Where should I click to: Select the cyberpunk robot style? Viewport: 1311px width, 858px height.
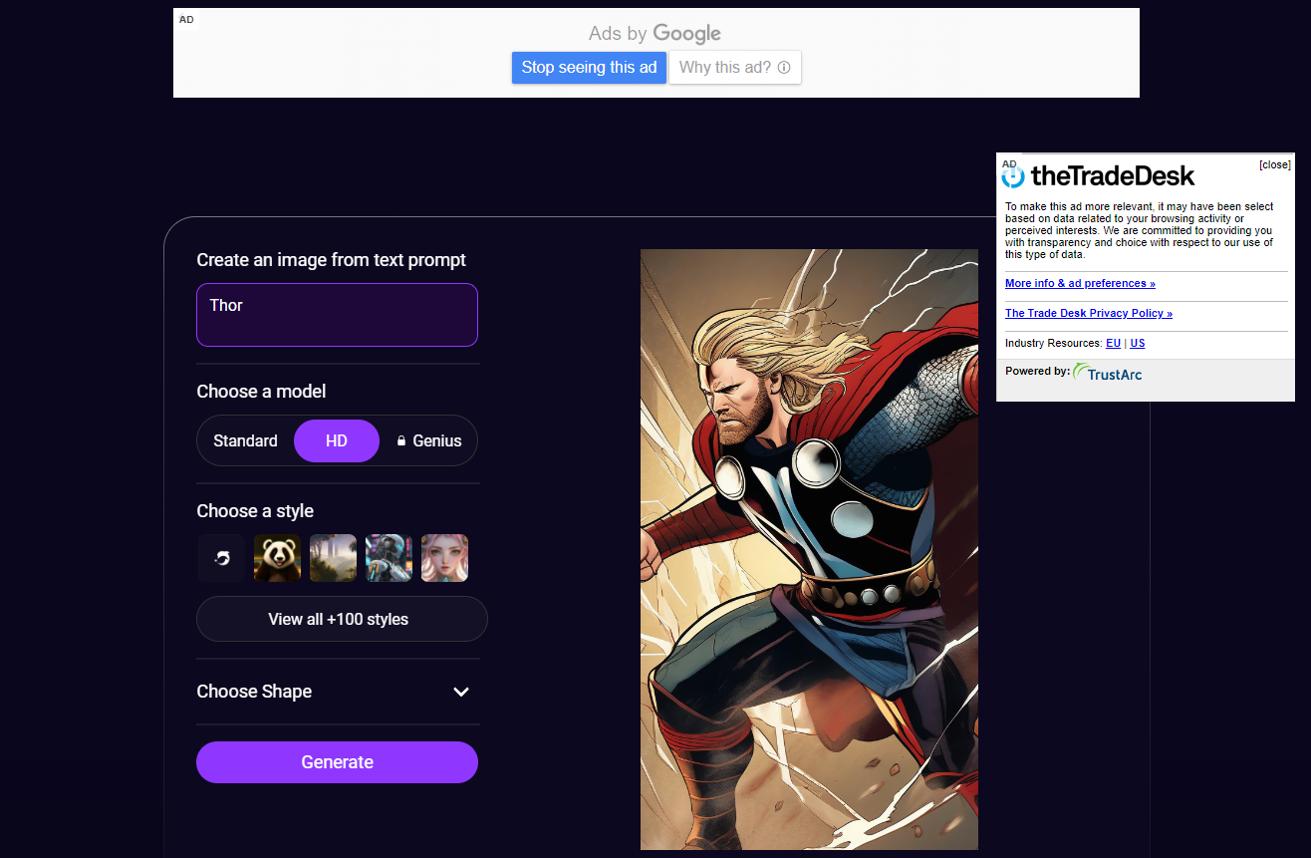389,558
